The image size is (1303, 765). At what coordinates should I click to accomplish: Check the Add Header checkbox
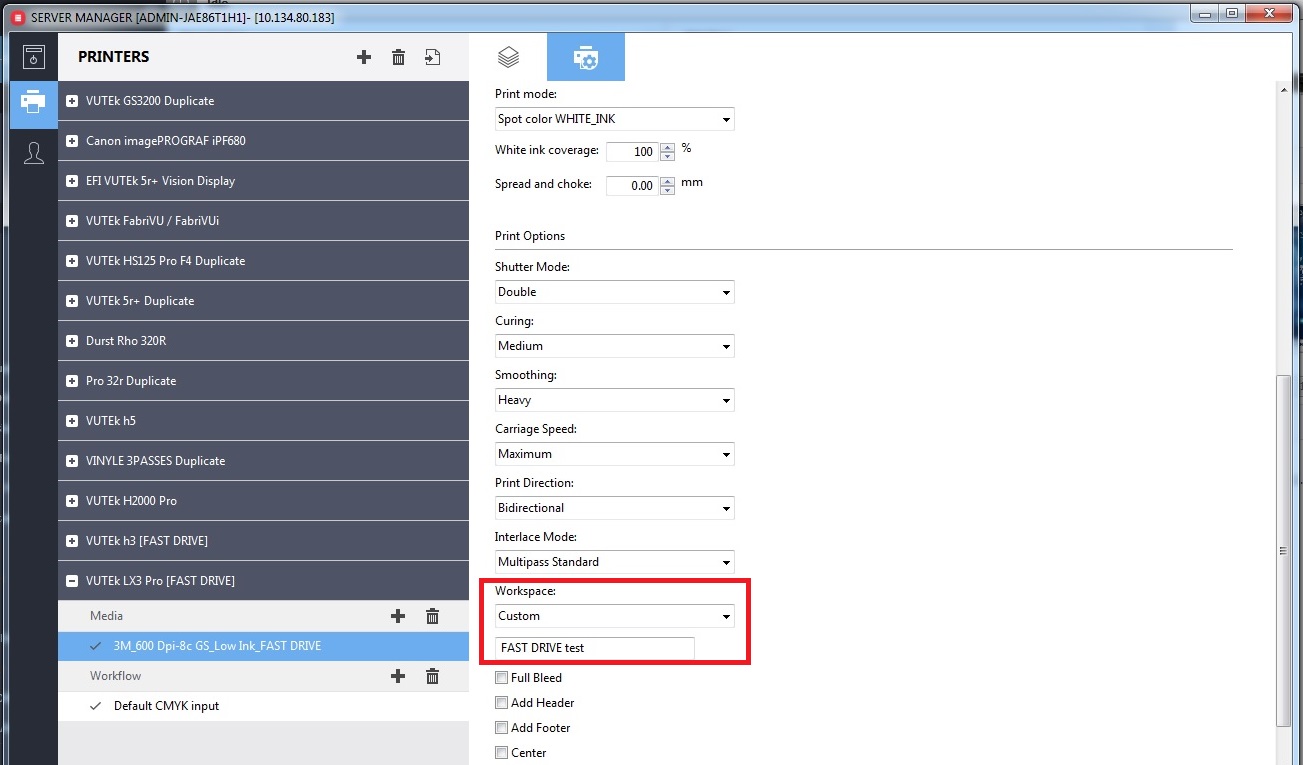tap(501, 702)
